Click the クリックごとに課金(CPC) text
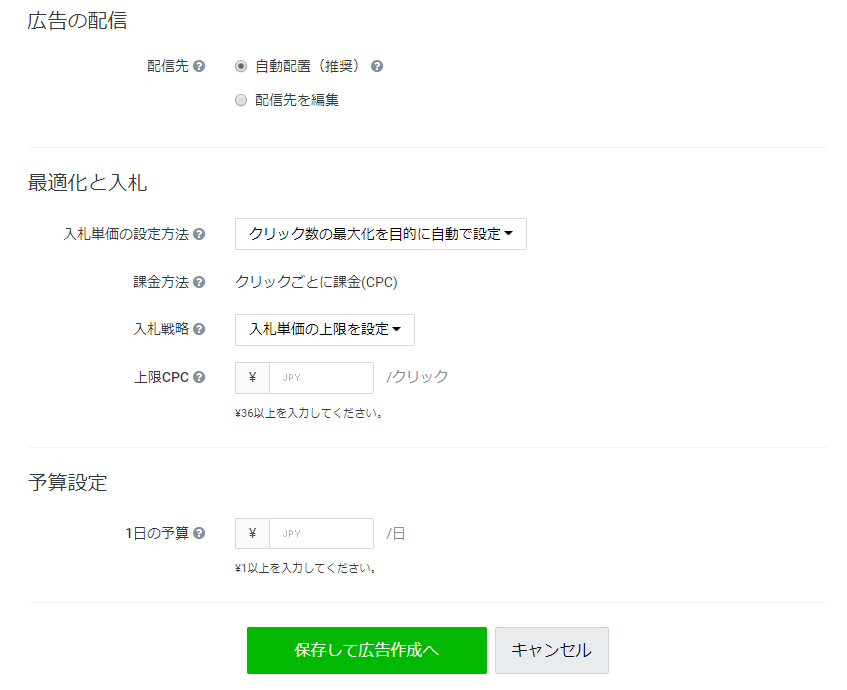Viewport: 847px width, 690px height. [x=316, y=282]
